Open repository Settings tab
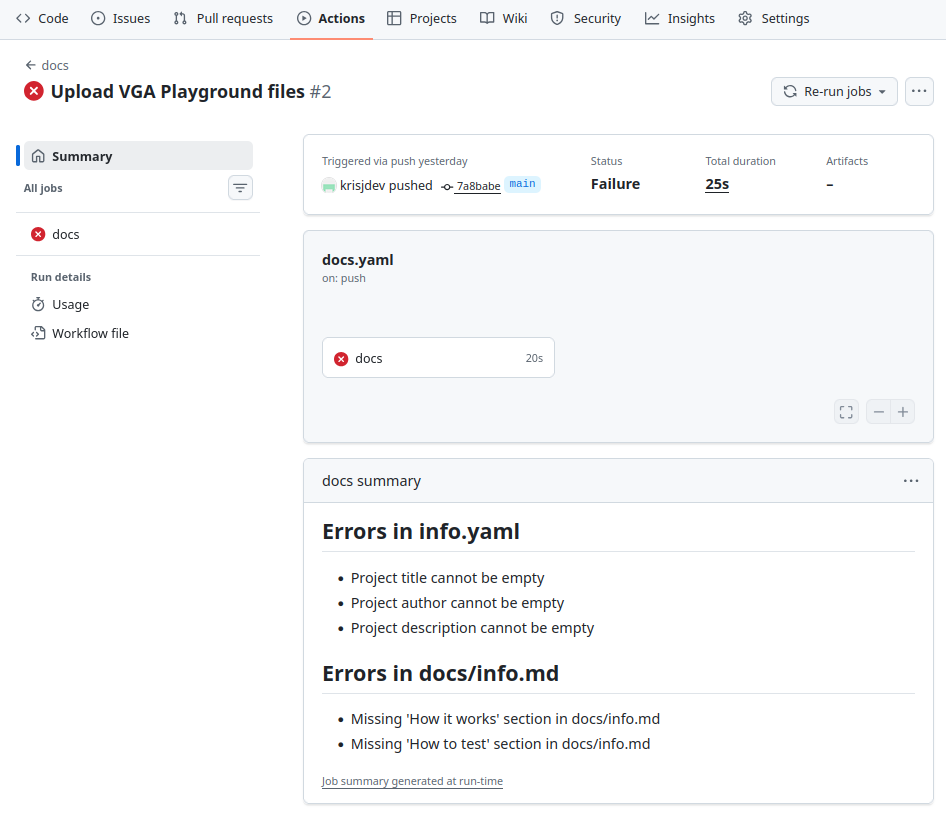The height and width of the screenshot is (814, 946). click(773, 18)
